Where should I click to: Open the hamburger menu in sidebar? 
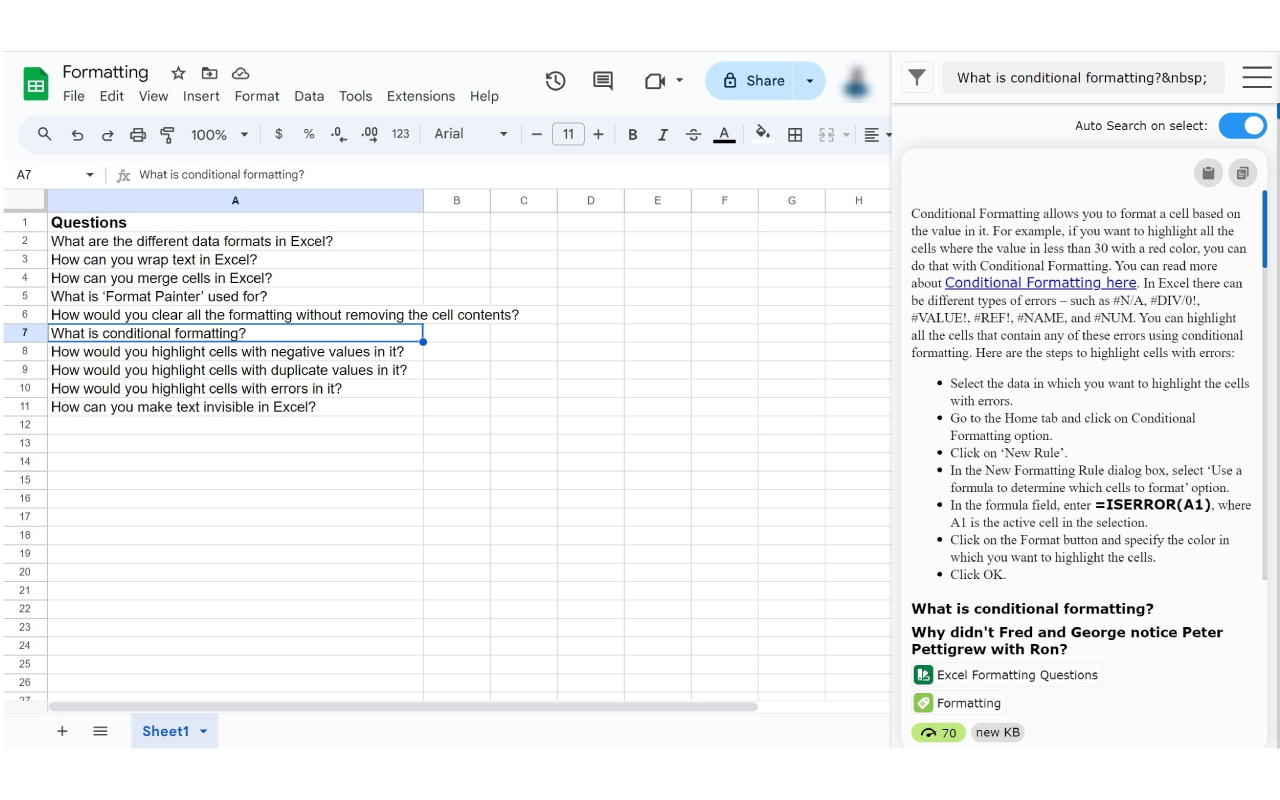pyautogui.click(x=1256, y=77)
